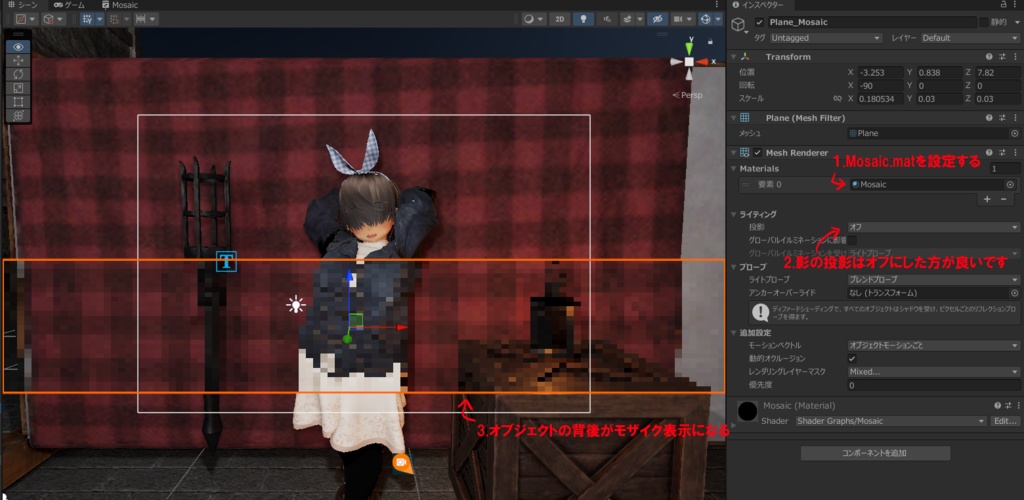The width and height of the screenshot is (1024, 500).
Task: Disable the Mesh Renderer component checkbox
Action: 758,153
